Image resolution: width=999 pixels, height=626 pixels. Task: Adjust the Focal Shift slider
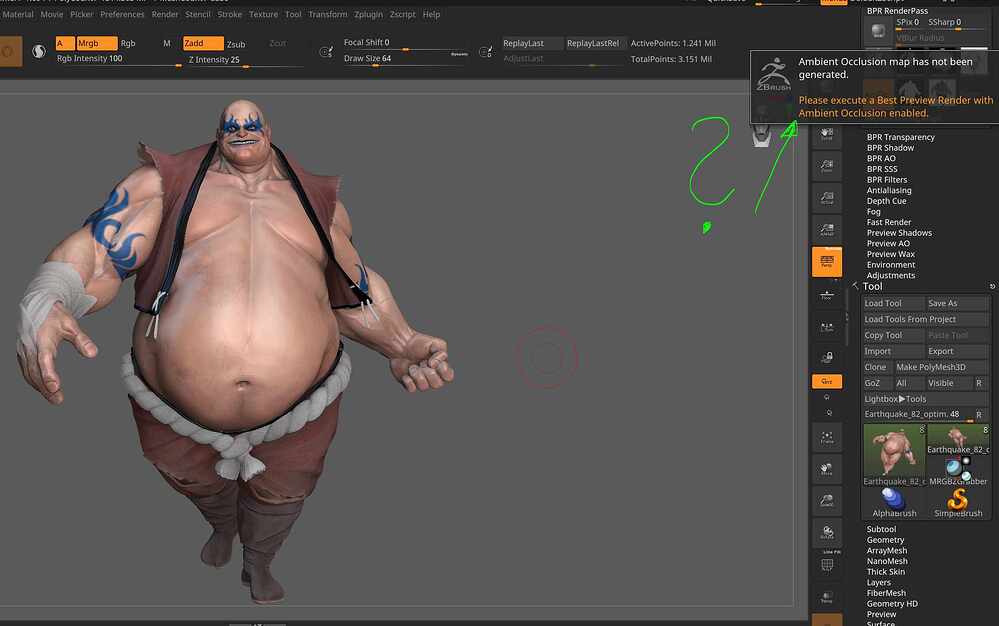[x=406, y=43]
